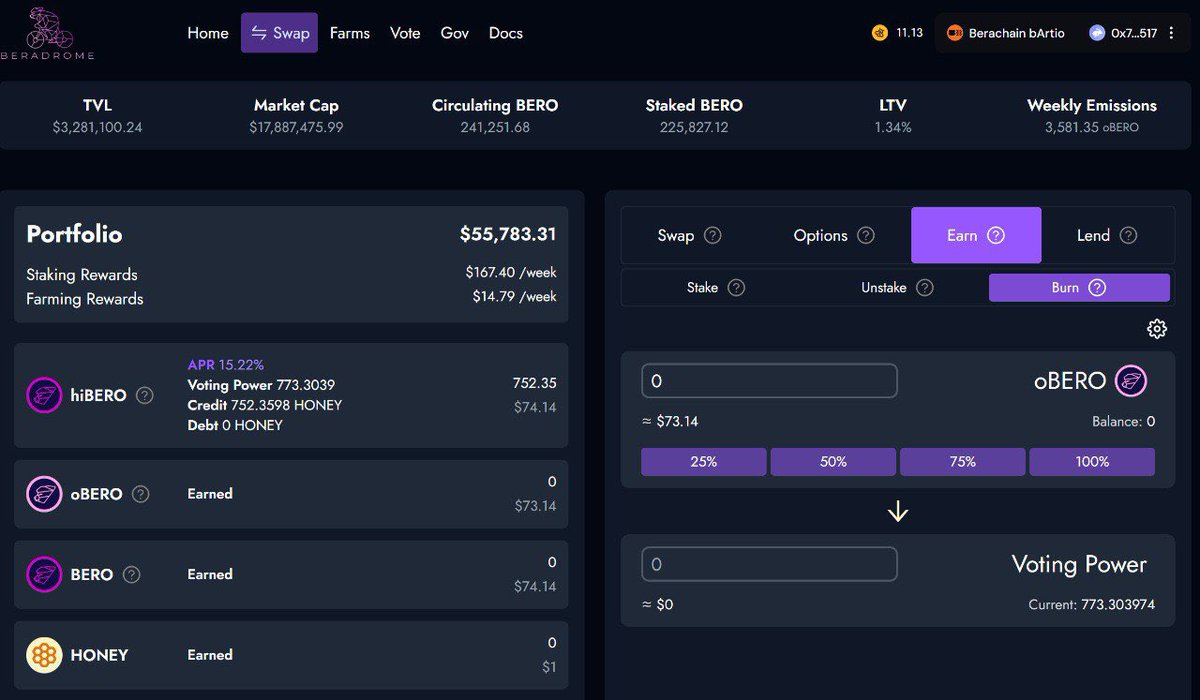
Task: Set burn amount to 50%
Action: click(x=833, y=462)
